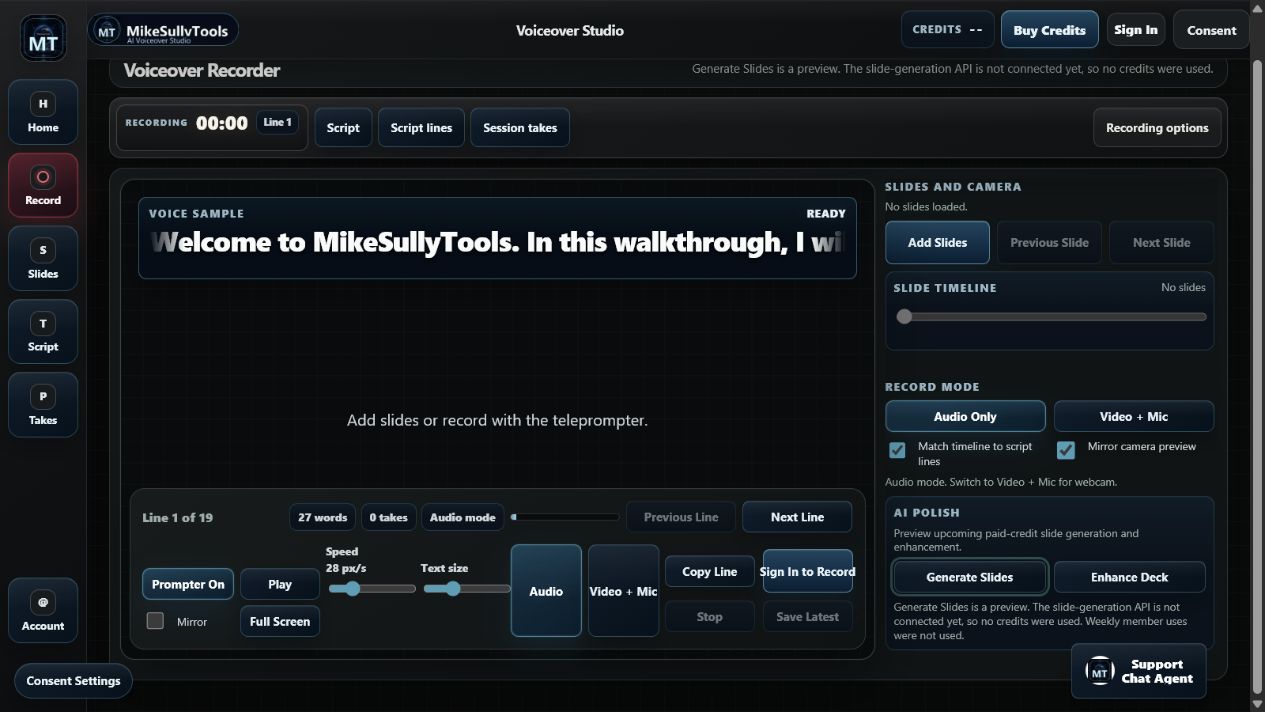The height and width of the screenshot is (712, 1265).
Task: Click Save Latest
Action: (x=808, y=616)
